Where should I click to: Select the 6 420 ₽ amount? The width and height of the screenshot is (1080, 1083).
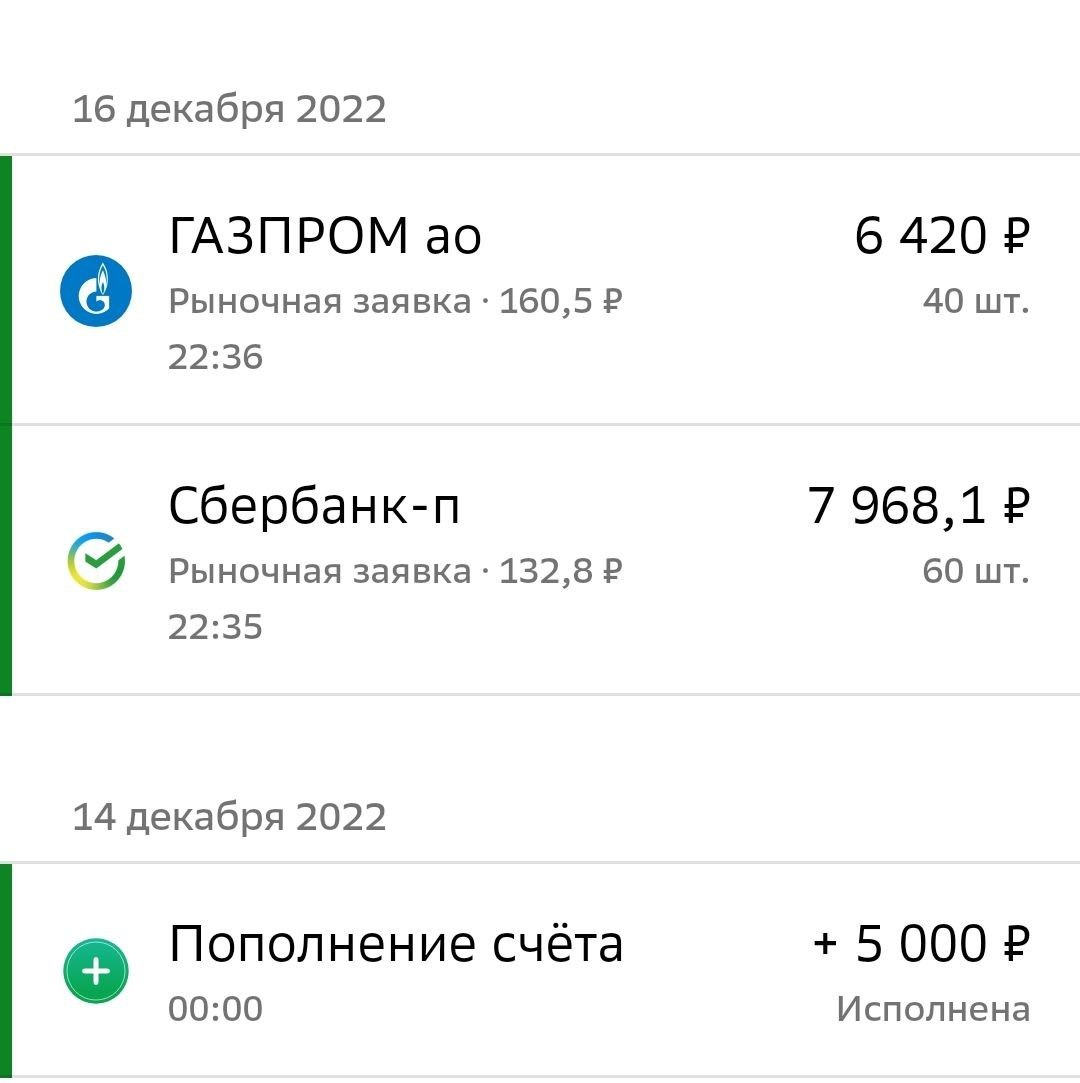(x=941, y=237)
